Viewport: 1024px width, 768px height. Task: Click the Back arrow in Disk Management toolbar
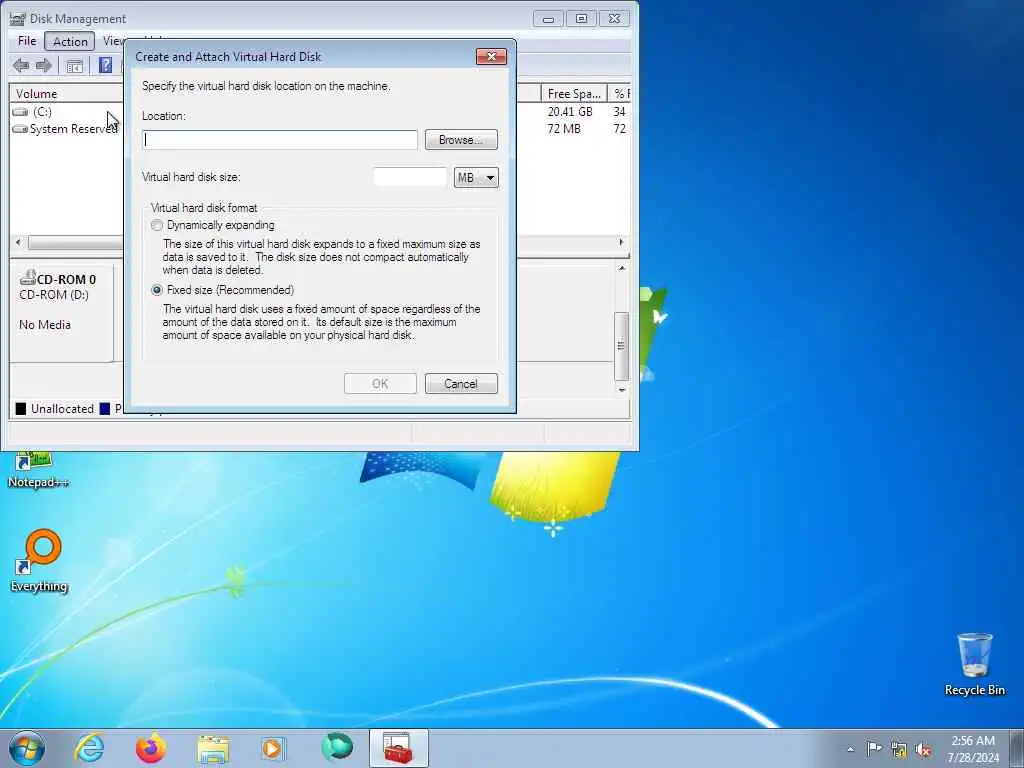coord(21,65)
